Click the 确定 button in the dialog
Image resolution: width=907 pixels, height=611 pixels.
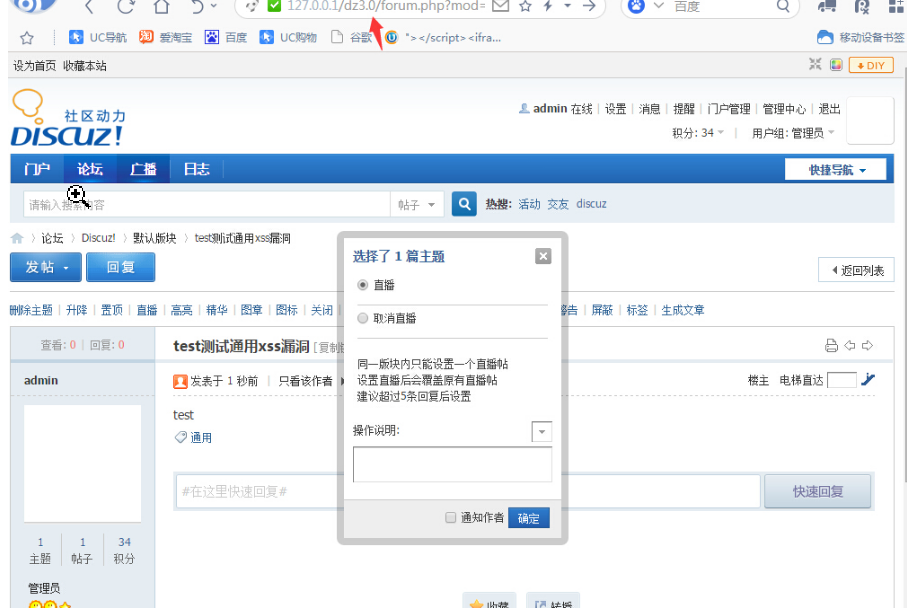[x=529, y=518]
